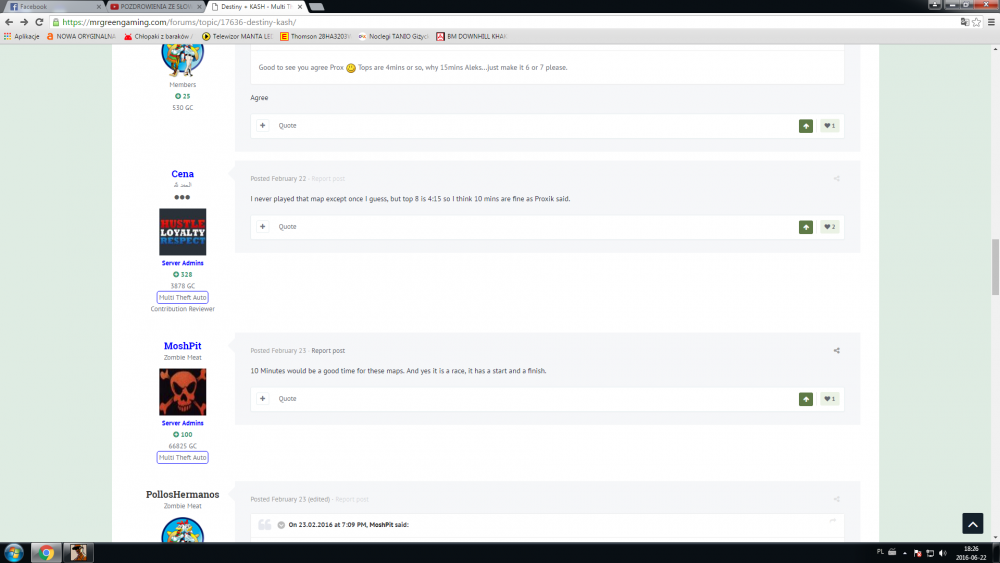View the 2 likes on Cena's post

829,227
